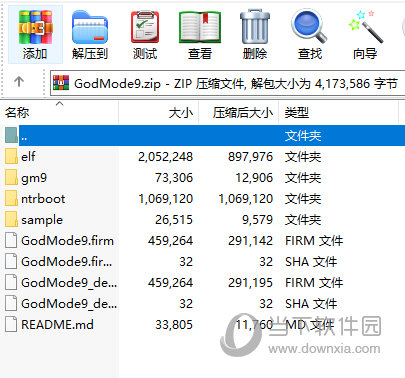The width and height of the screenshot is (405, 378).
Task: Select the gm9 folder name
Action: click(x=34, y=178)
